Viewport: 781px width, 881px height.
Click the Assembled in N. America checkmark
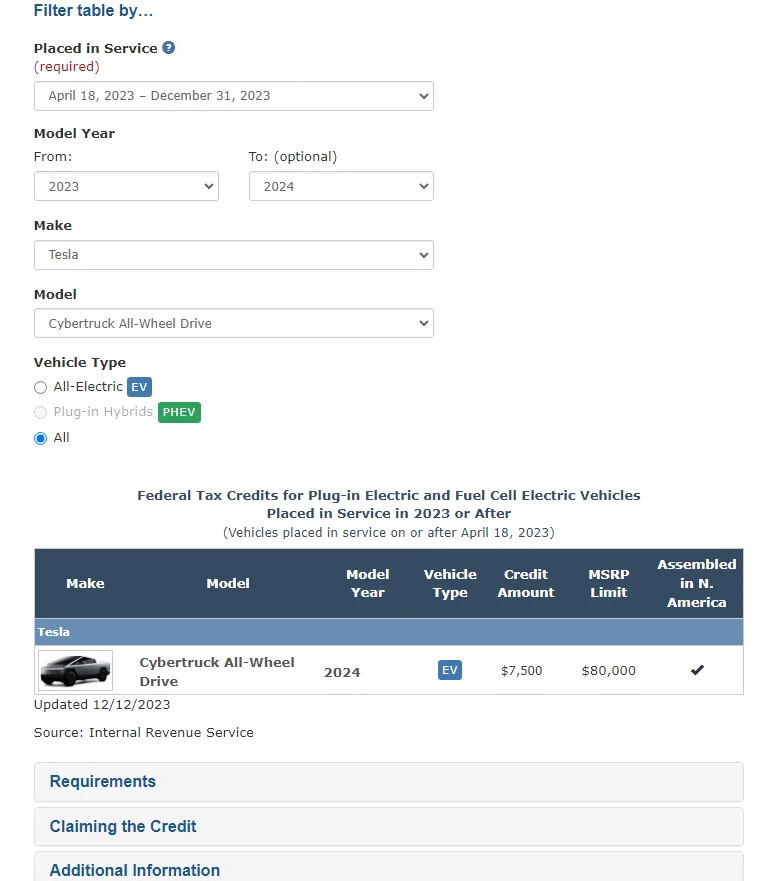point(697,670)
